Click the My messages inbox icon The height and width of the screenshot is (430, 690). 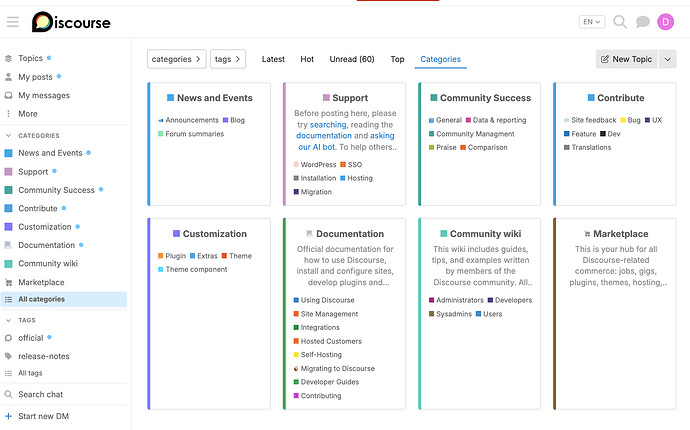(x=8, y=96)
